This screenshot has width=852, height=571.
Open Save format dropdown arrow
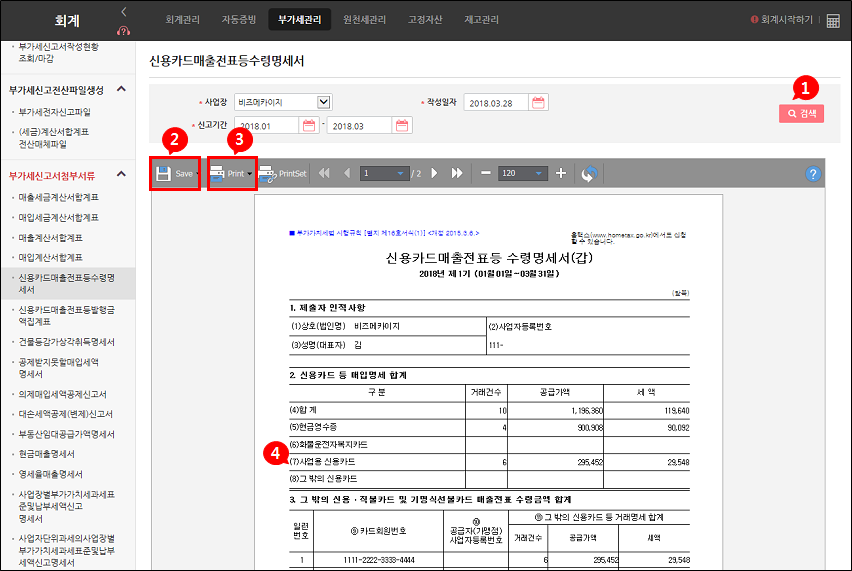coord(197,174)
